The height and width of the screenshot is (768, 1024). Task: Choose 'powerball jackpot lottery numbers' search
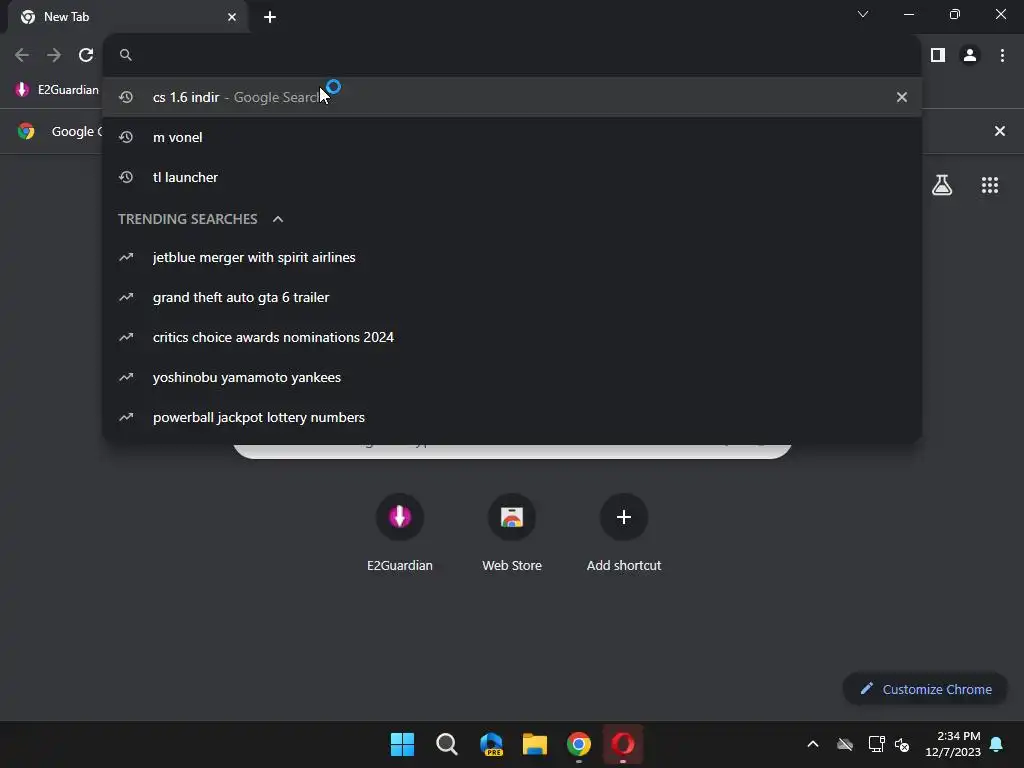[512, 417]
